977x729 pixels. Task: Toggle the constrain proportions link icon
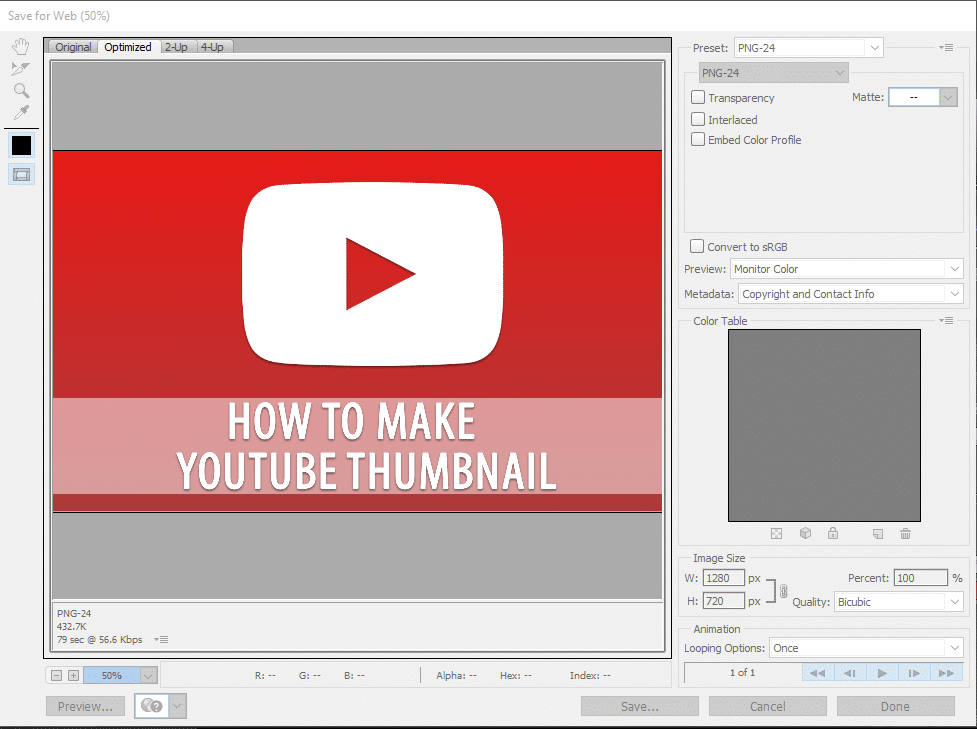783,591
